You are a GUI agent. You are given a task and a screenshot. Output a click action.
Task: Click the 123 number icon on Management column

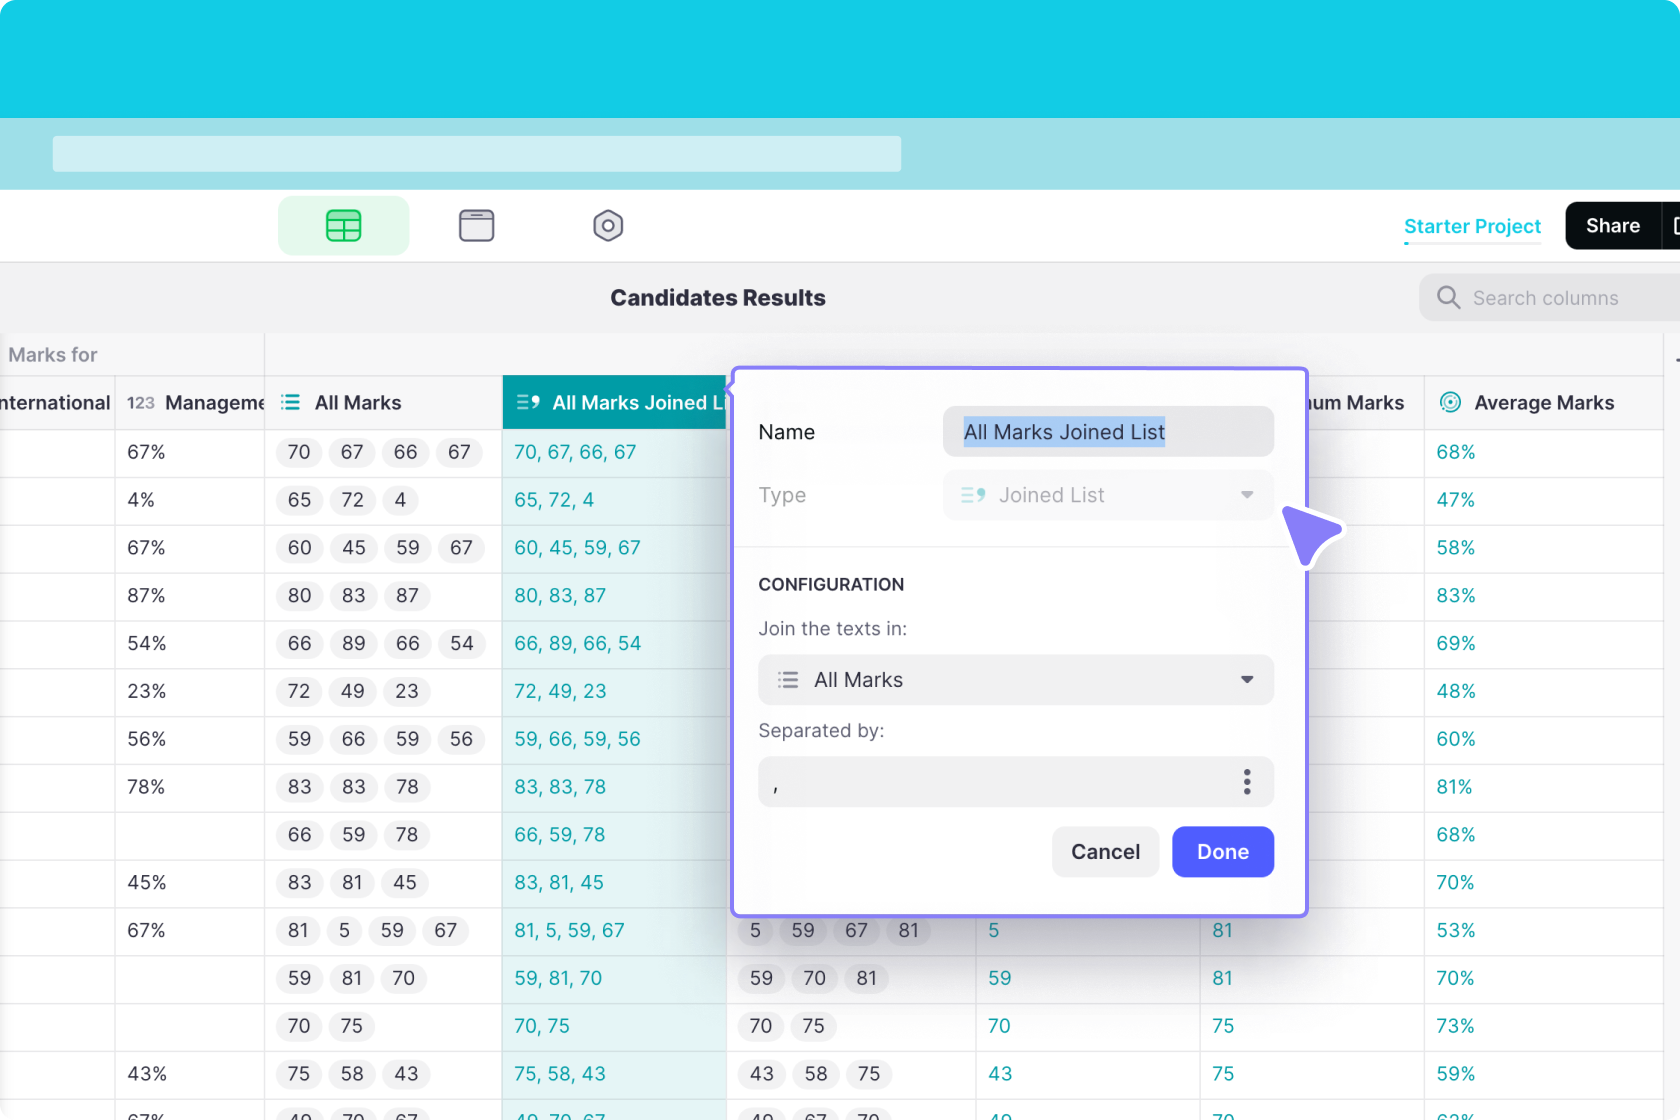[141, 403]
